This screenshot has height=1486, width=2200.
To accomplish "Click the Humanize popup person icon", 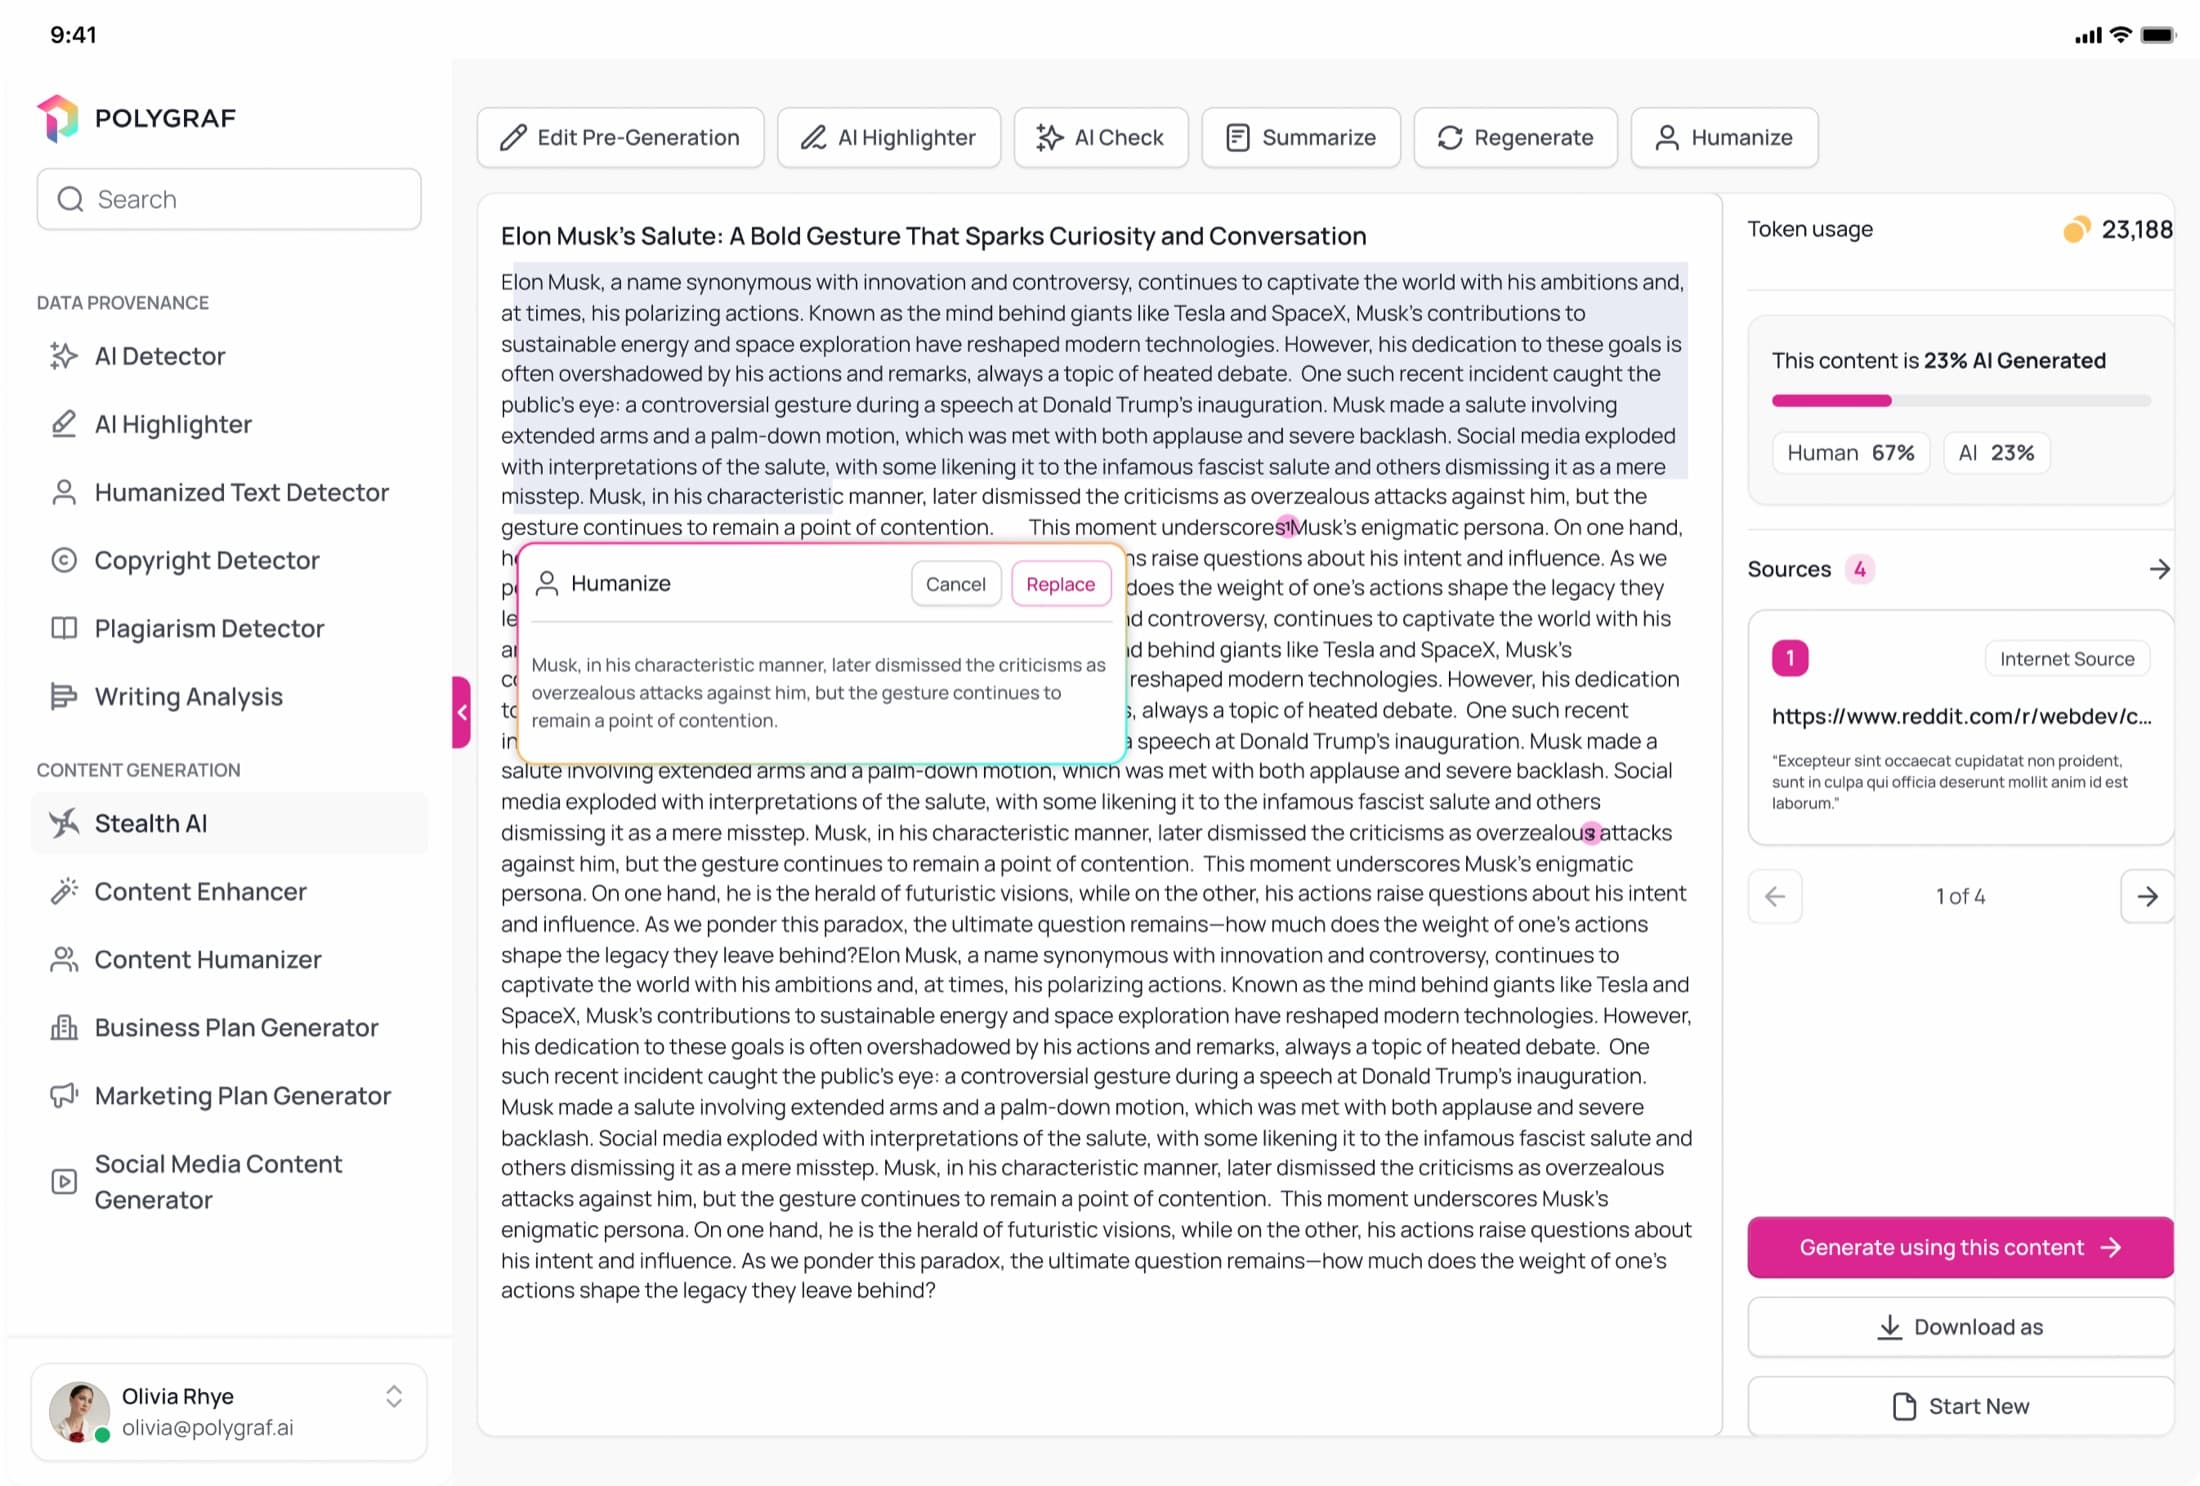I will 546,583.
